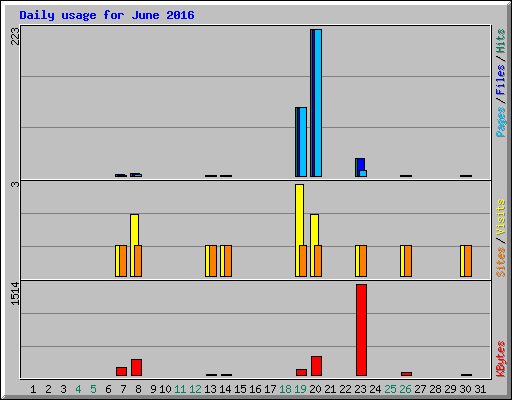Select the tall red KBytes bar for day 23
512x400 pixels.
(361, 330)
